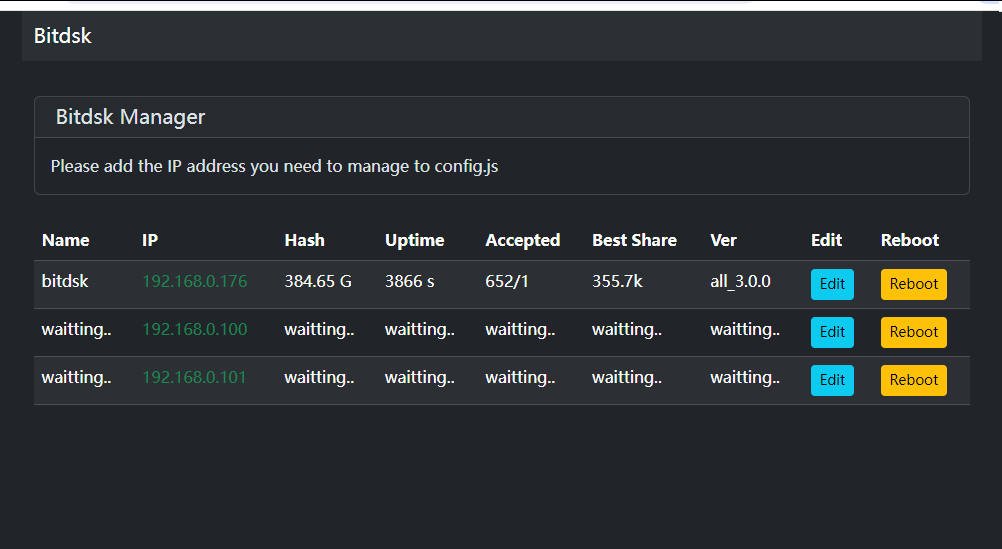
Task: Click the hash value 384.65 G
Action: point(318,281)
